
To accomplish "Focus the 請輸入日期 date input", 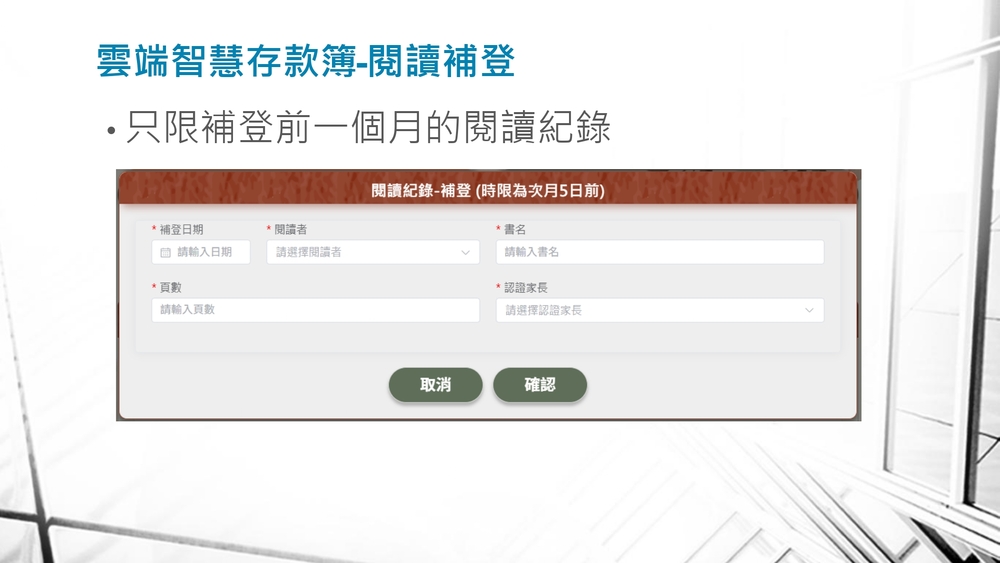I will coord(205,253).
